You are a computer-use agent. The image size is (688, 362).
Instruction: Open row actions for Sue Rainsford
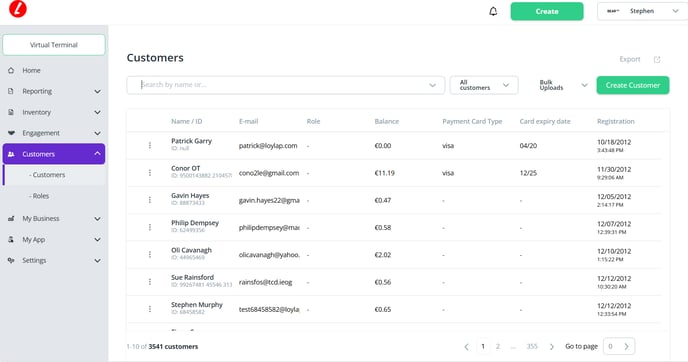click(x=150, y=282)
